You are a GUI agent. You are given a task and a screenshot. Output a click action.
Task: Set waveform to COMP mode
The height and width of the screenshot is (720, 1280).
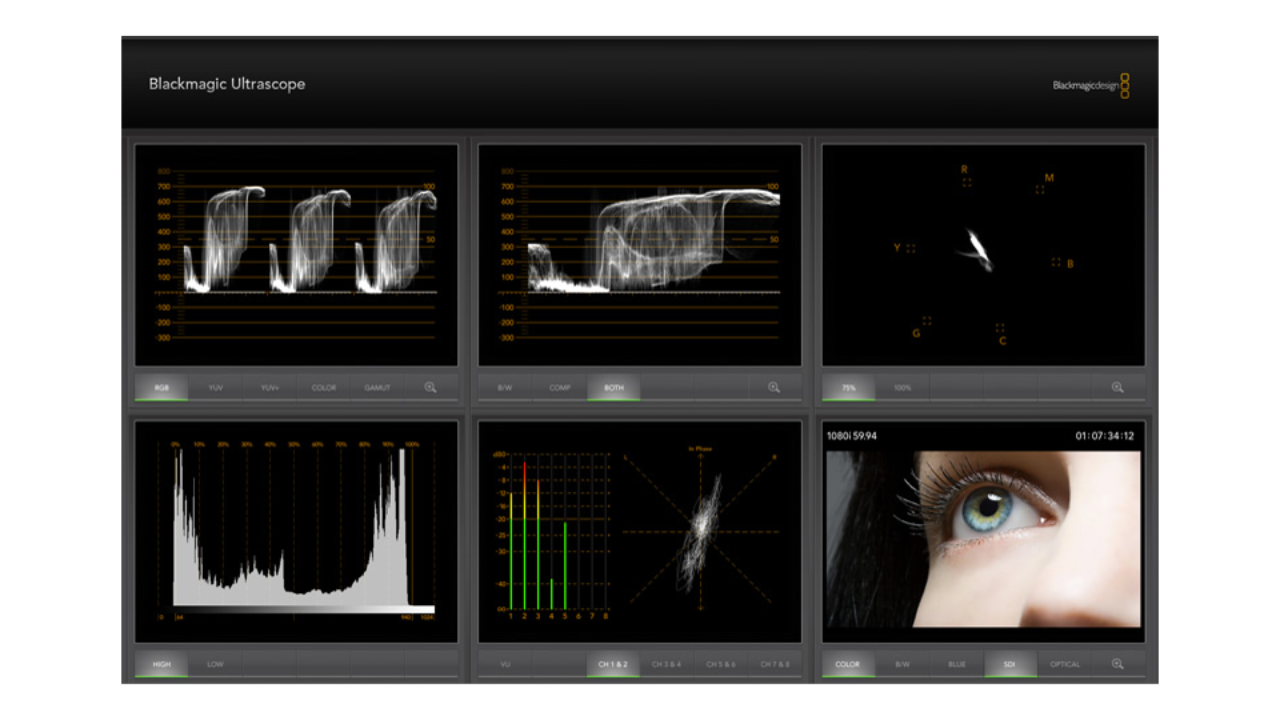(x=560, y=387)
